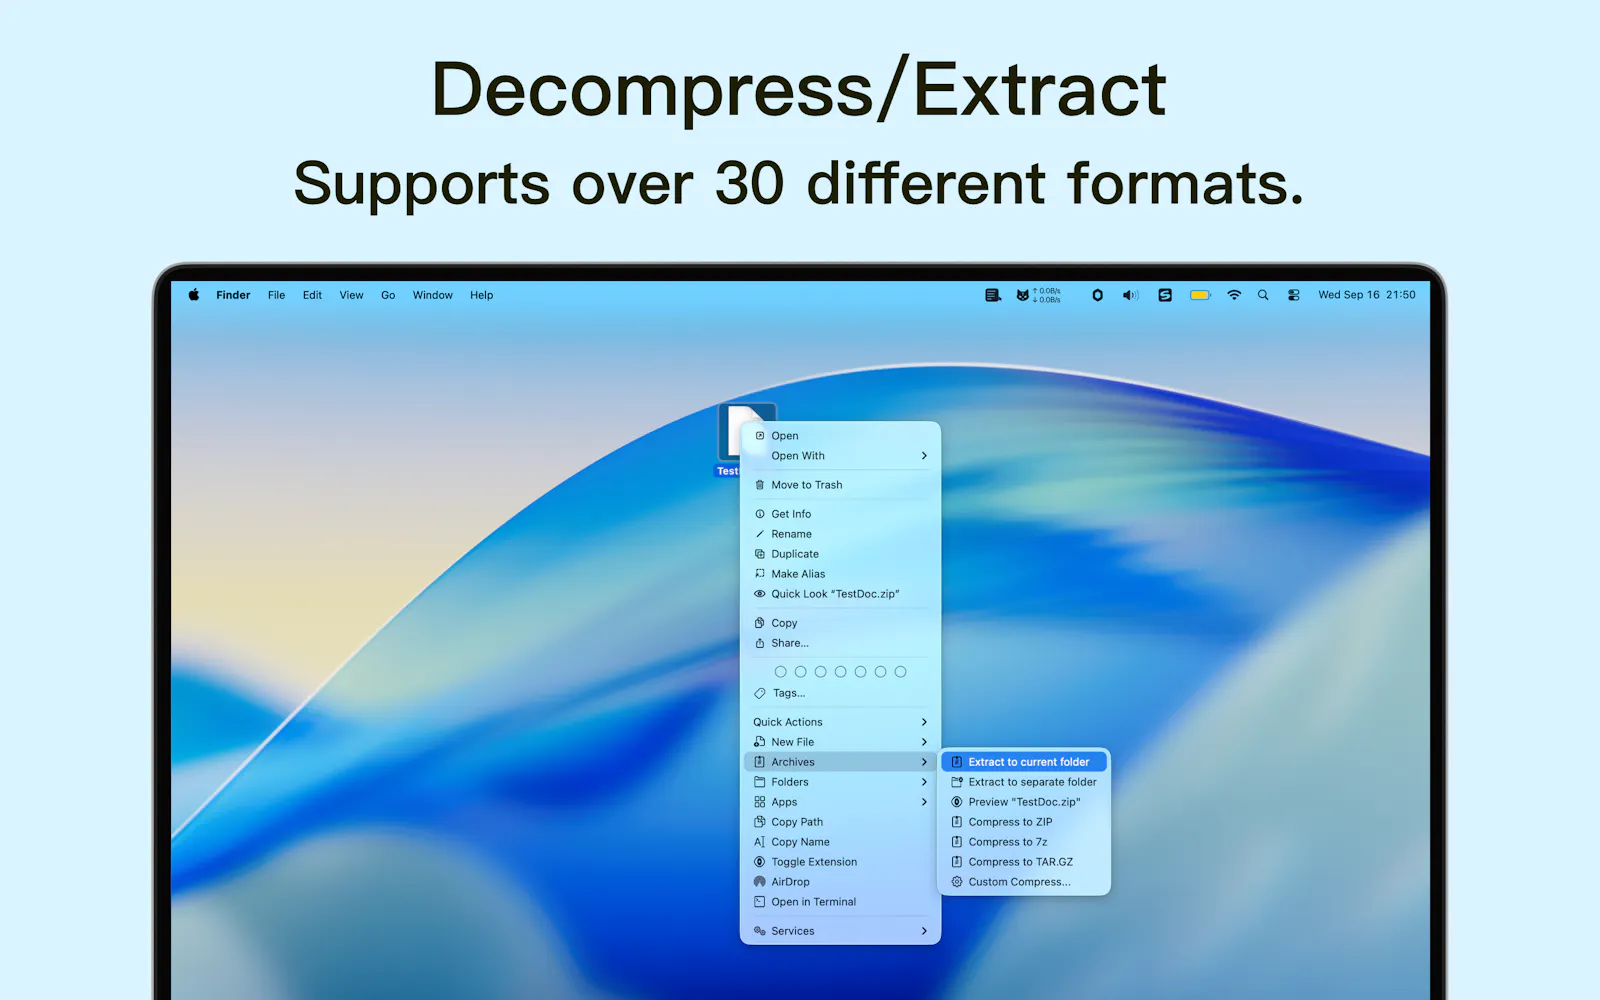Choose Preview "TestDoc.zip"
Viewport: 1600px width, 1000px height.
(1024, 802)
